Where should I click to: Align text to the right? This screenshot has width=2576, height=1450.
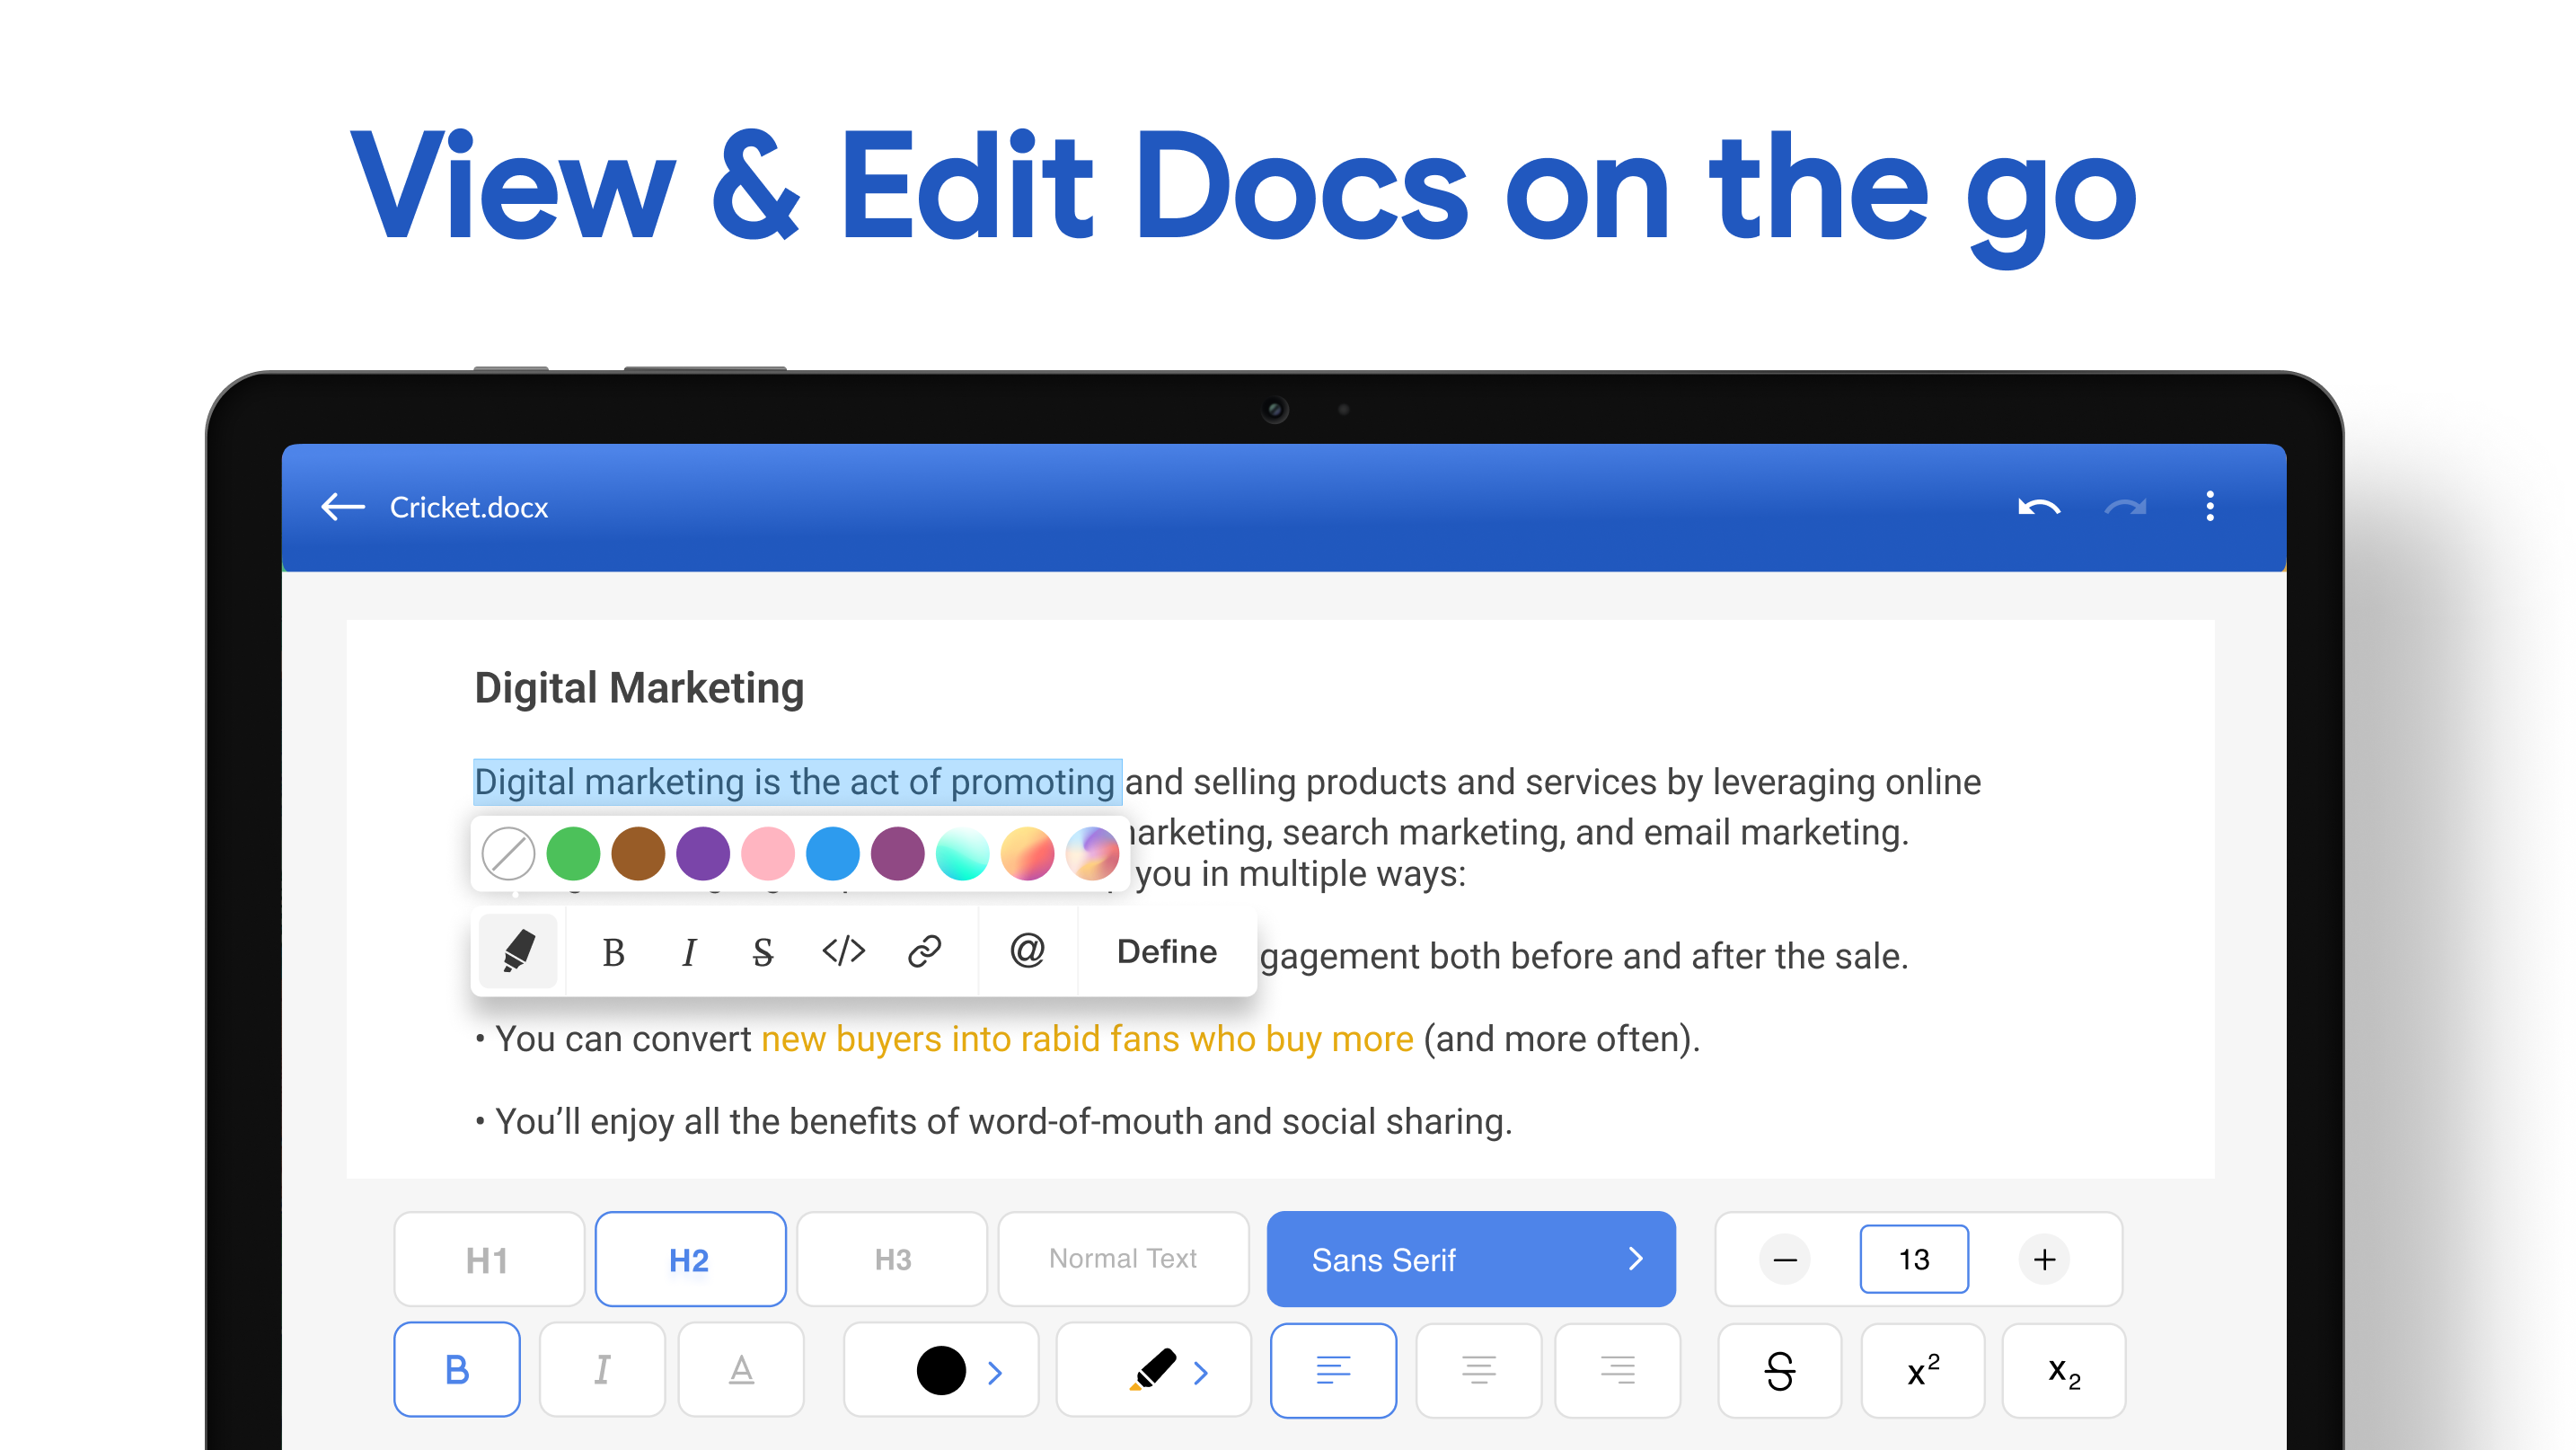pos(1618,1370)
